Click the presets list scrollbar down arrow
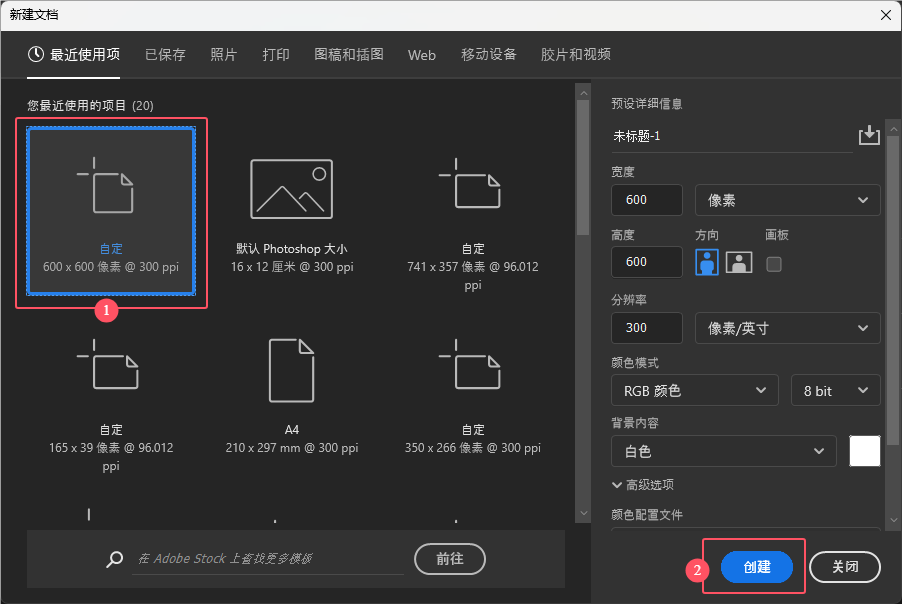902x604 pixels. [x=583, y=513]
